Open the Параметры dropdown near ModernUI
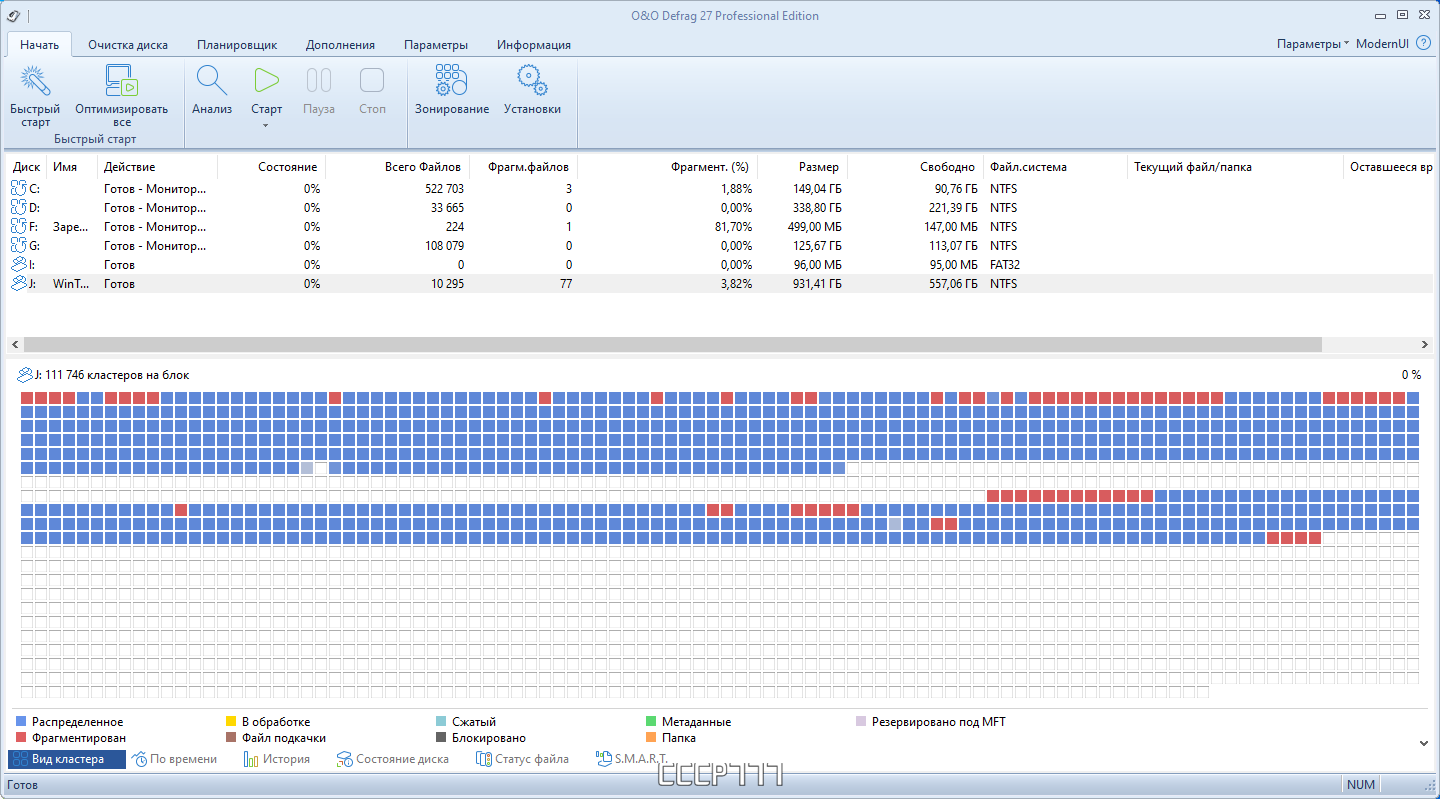1440x799 pixels. click(x=1303, y=43)
